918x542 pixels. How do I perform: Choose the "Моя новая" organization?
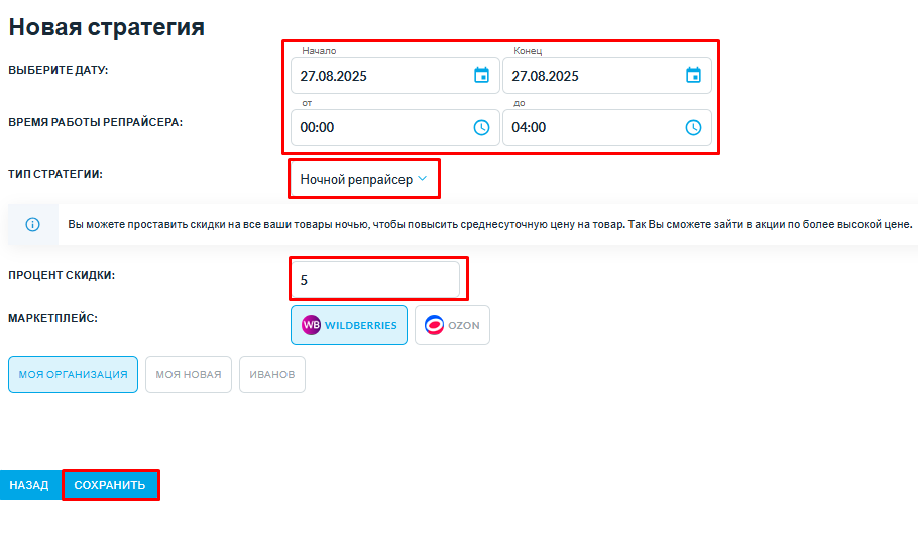pos(188,375)
